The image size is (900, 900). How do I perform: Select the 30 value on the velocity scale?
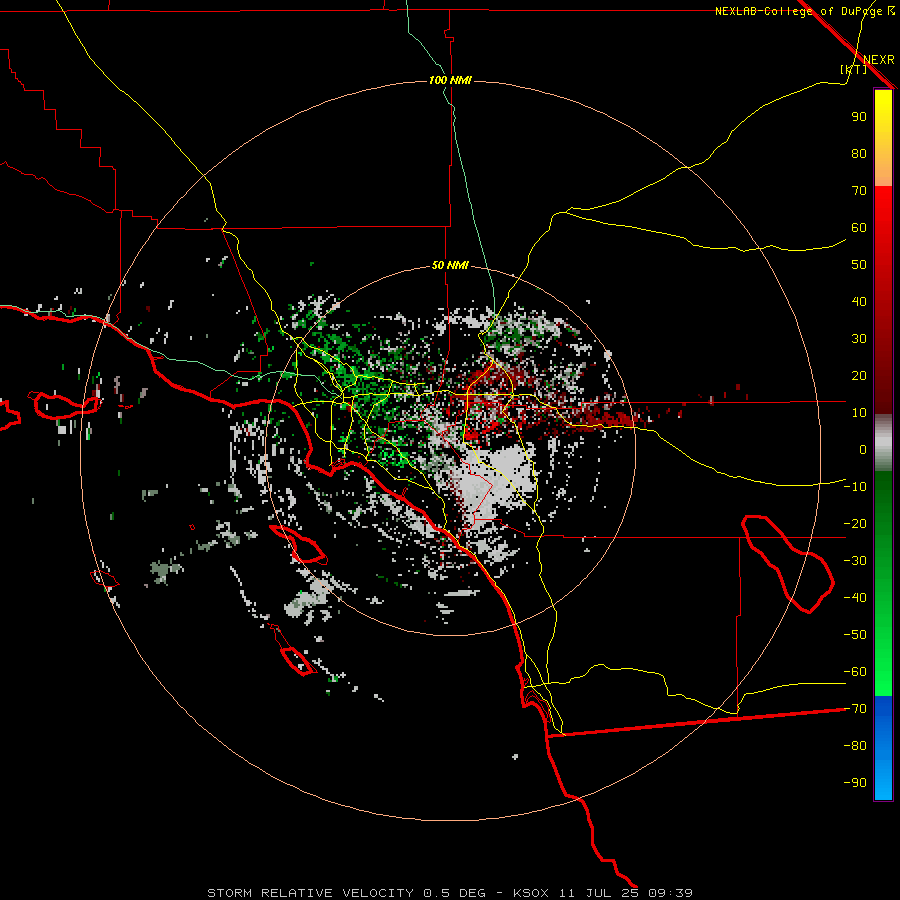pyautogui.click(x=859, y=339)
